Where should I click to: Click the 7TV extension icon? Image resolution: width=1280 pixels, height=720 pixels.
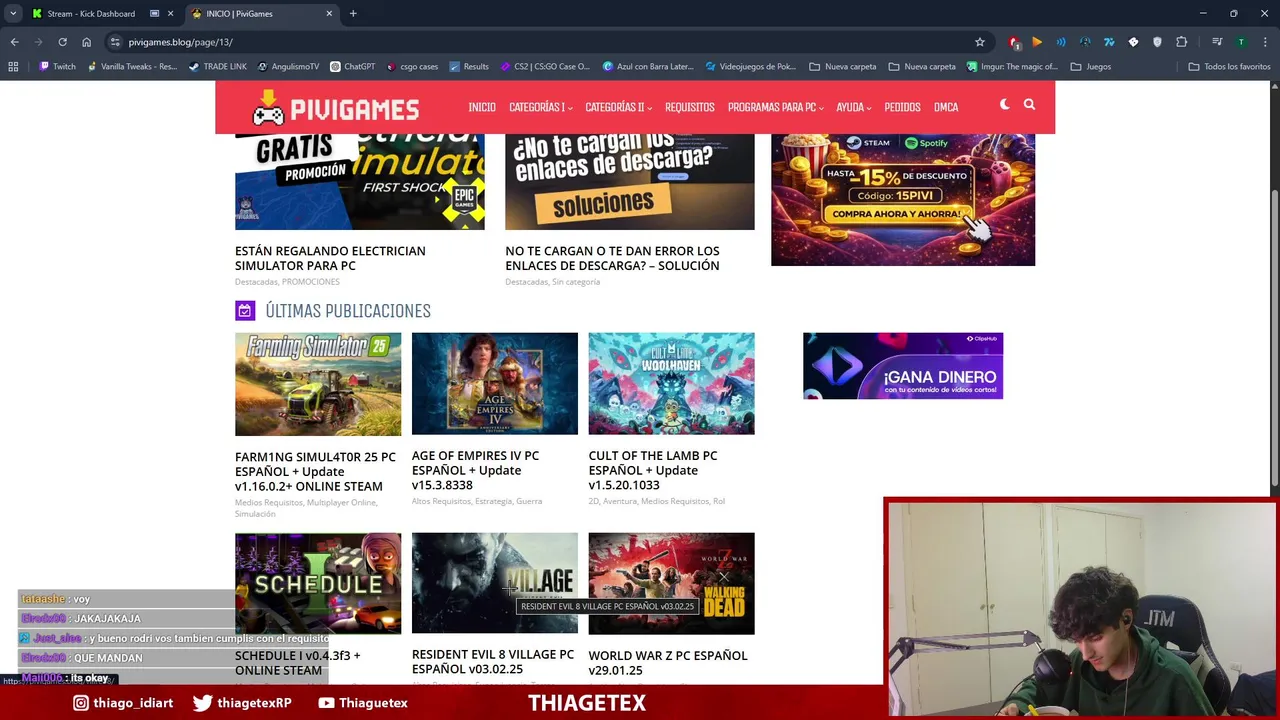(1109, 42)
